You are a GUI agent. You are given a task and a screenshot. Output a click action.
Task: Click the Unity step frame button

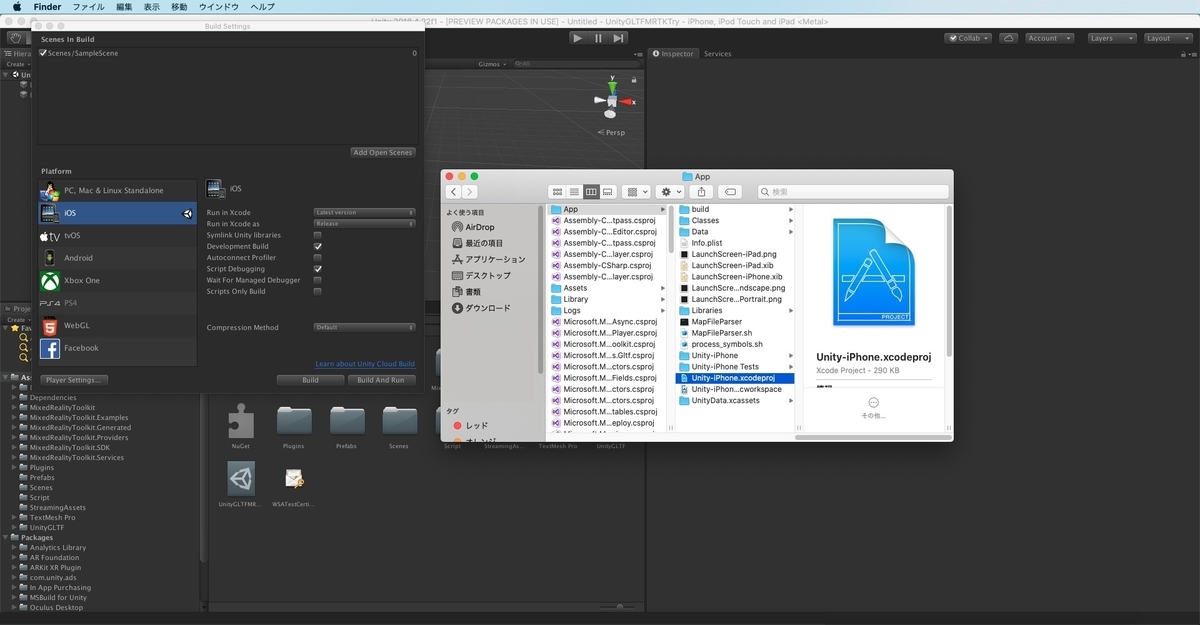point(618,38)
